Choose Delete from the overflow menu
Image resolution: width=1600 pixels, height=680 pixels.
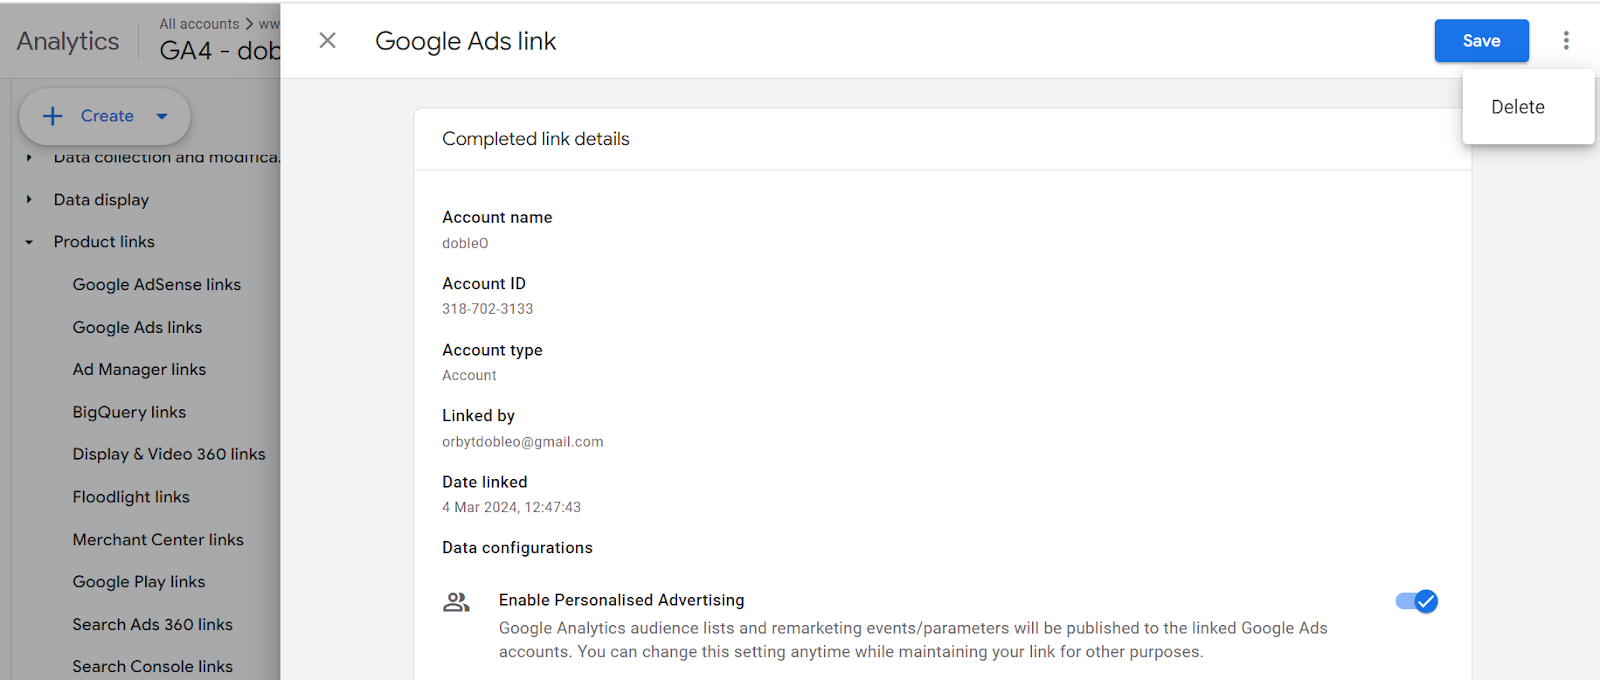tap(1517, 107)
